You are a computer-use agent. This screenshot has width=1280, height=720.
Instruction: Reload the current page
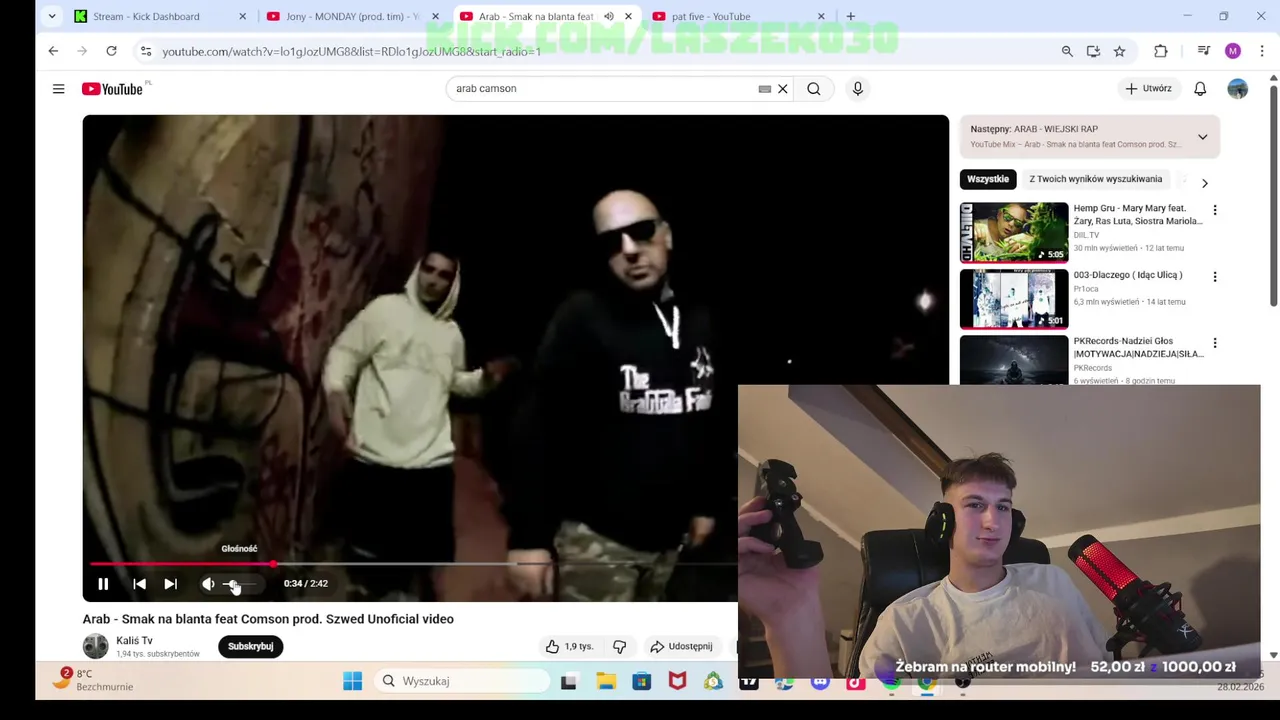coord(111,51)
